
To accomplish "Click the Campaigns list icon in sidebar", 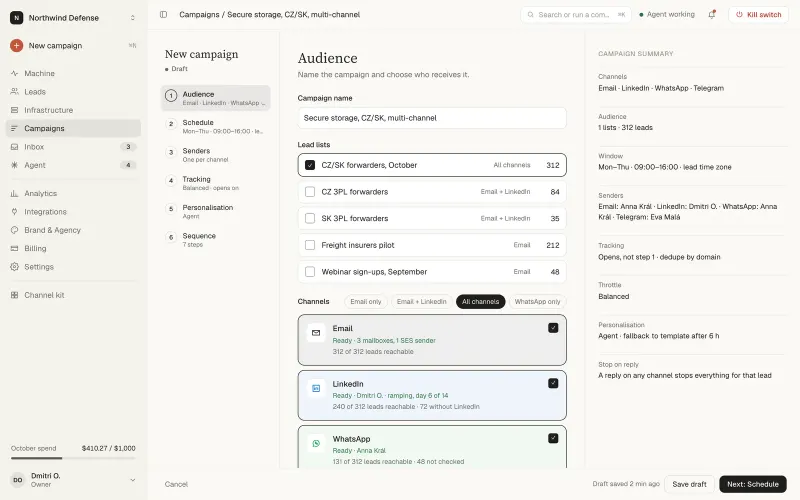I will (x=14, y=129).
